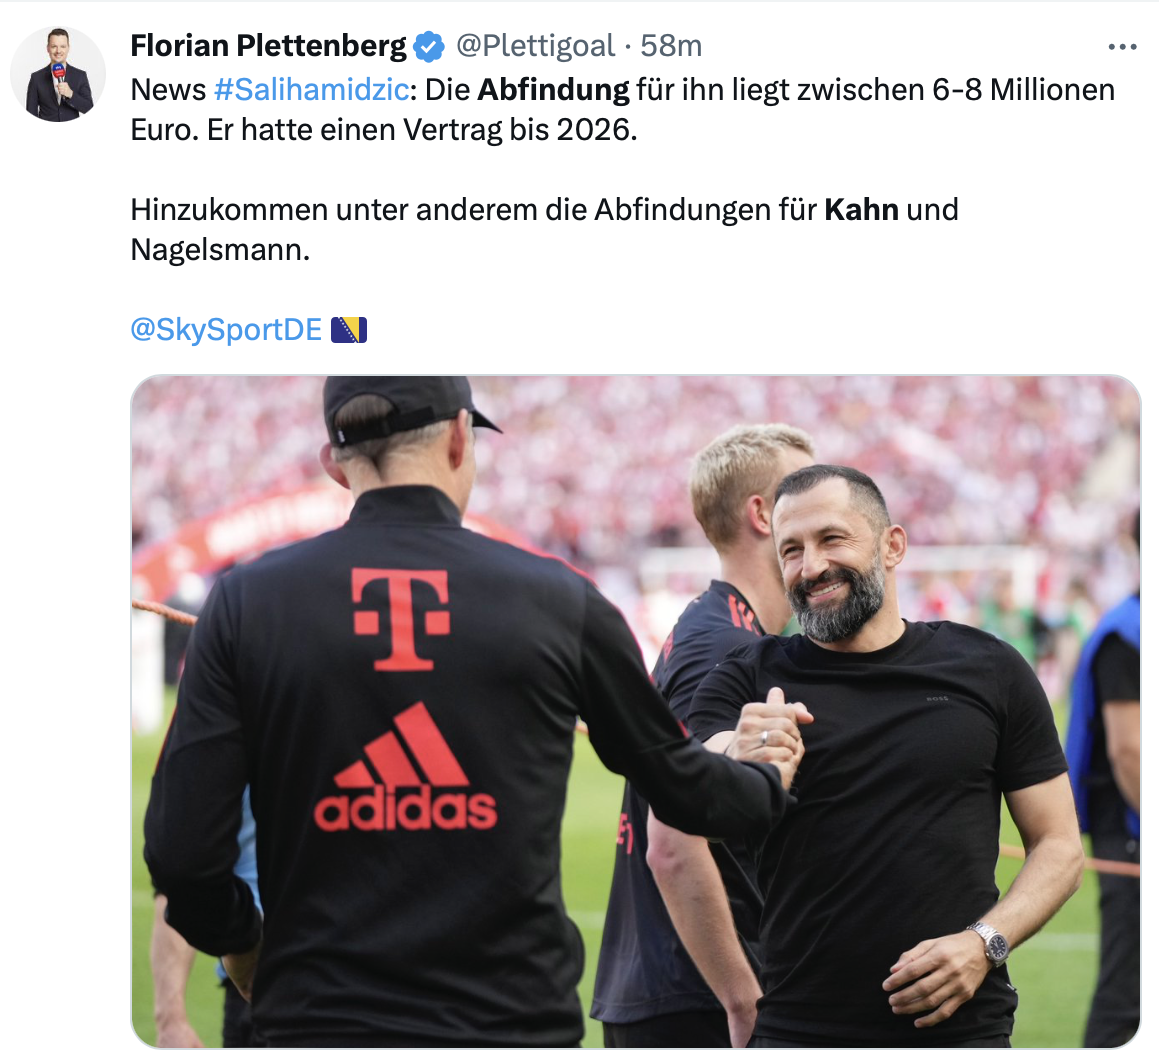Click the bold name Kahn

coord(861,209)
